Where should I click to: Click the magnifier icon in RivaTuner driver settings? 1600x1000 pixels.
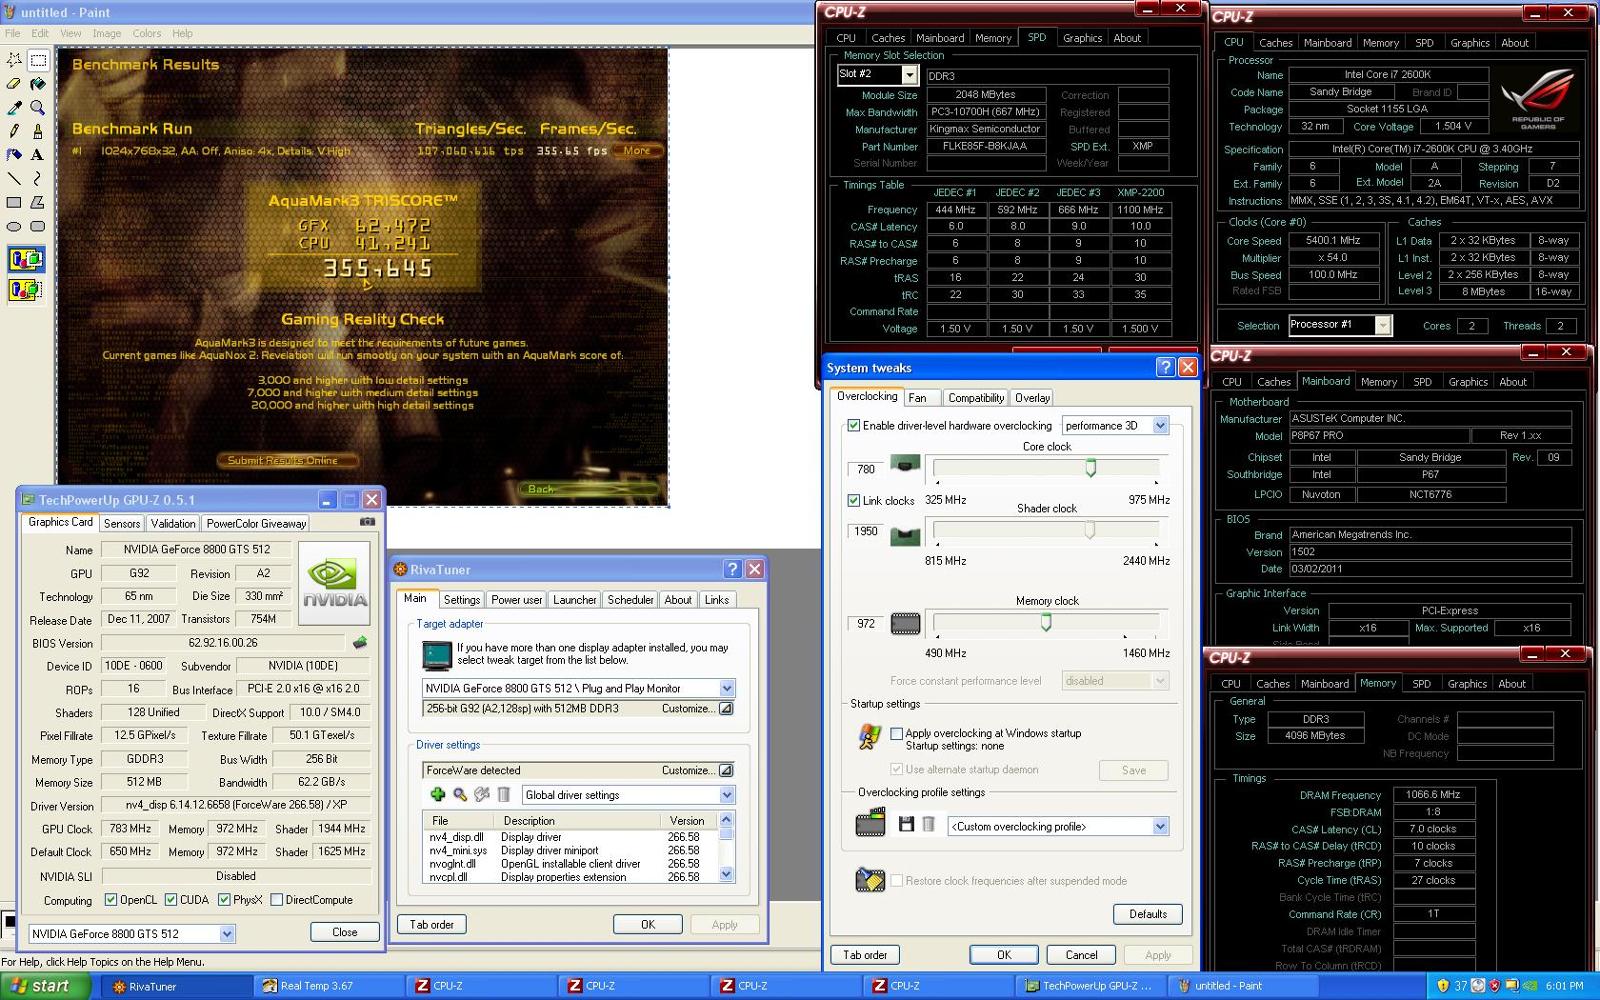460,794
